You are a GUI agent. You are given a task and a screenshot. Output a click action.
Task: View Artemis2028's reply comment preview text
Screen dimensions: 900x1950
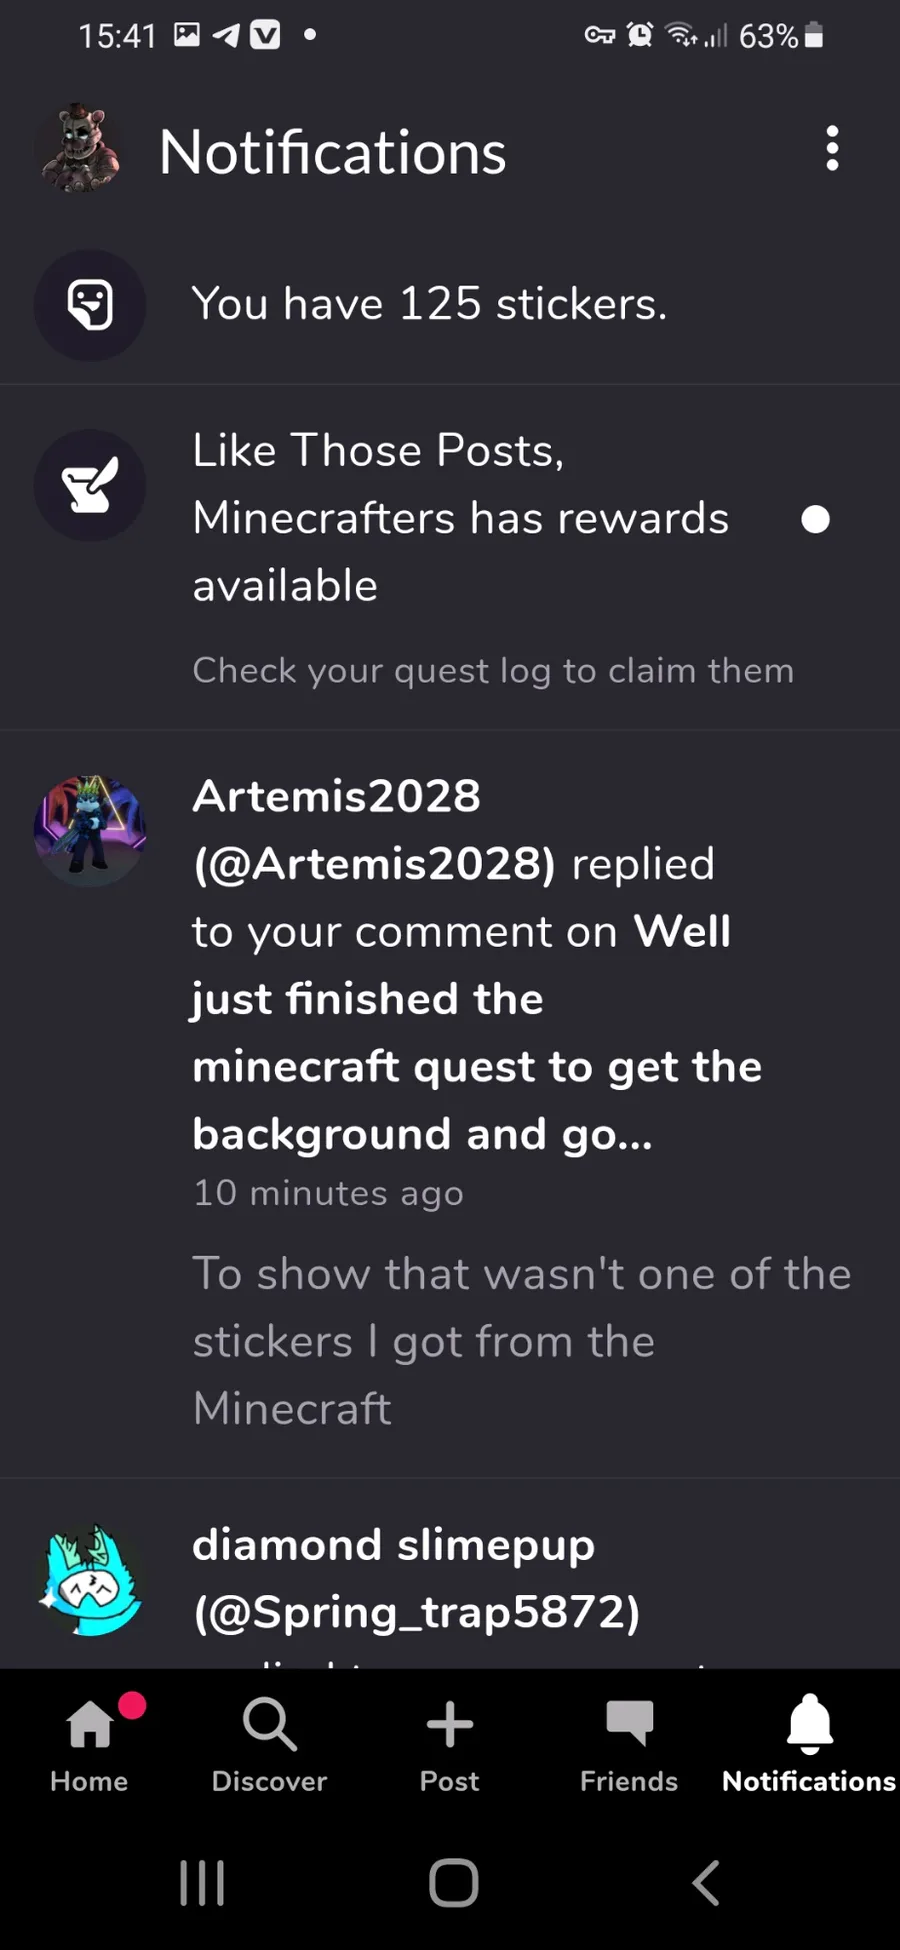click(520, 1341)
